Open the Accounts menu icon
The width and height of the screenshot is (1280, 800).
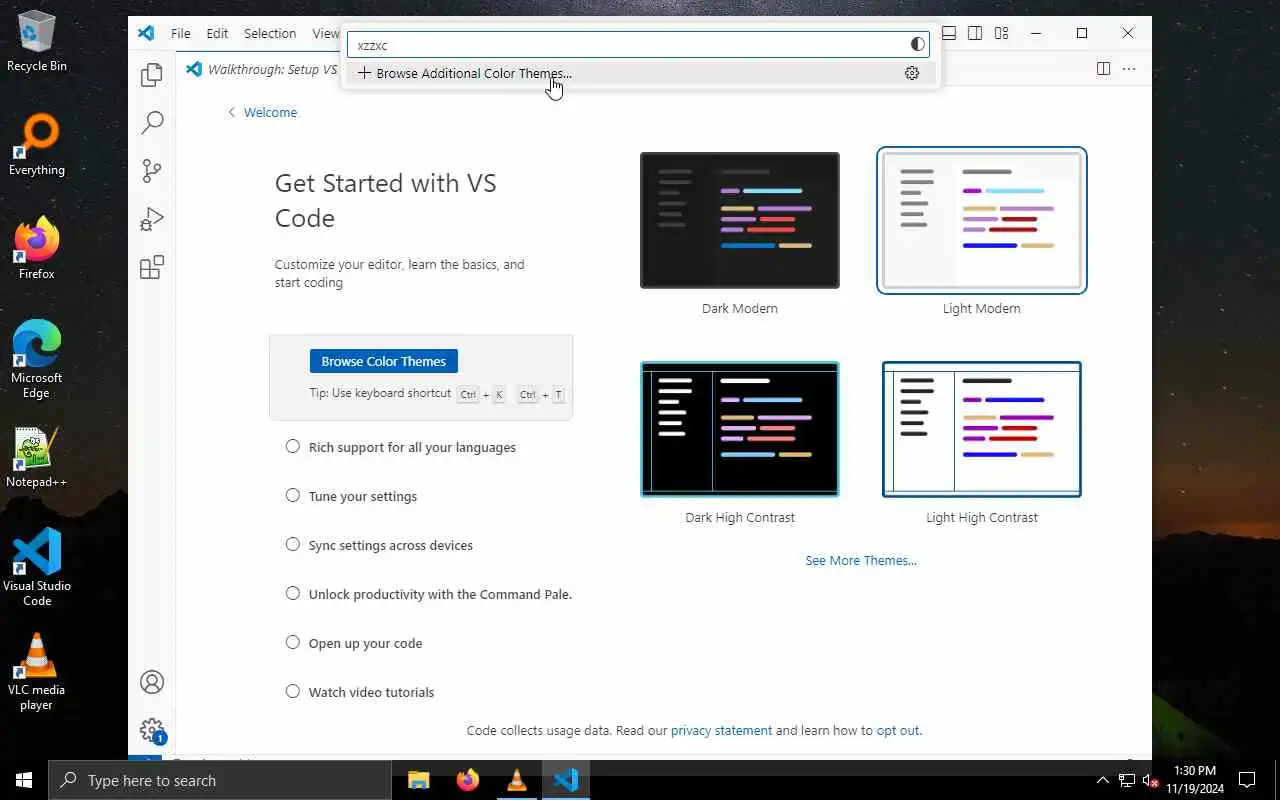tap(152, 682)
